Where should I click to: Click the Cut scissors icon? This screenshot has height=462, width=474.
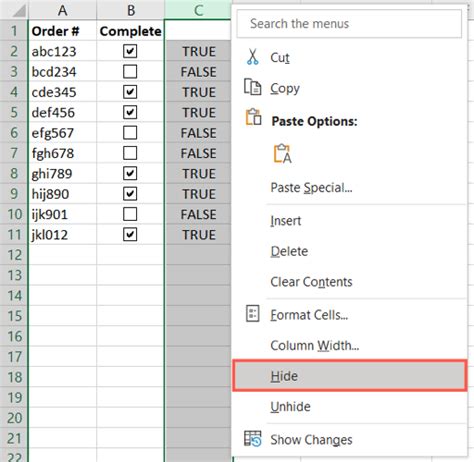(x=253, y=57)
